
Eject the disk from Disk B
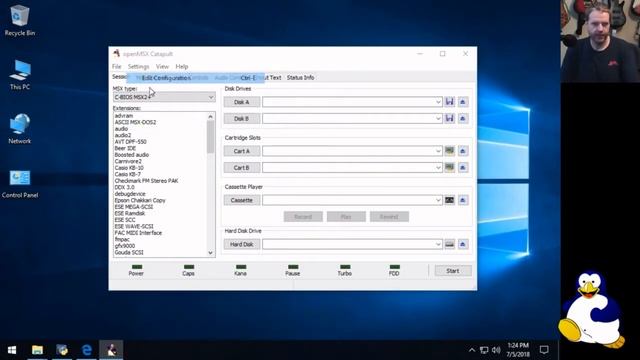click(x=463, y=118)
